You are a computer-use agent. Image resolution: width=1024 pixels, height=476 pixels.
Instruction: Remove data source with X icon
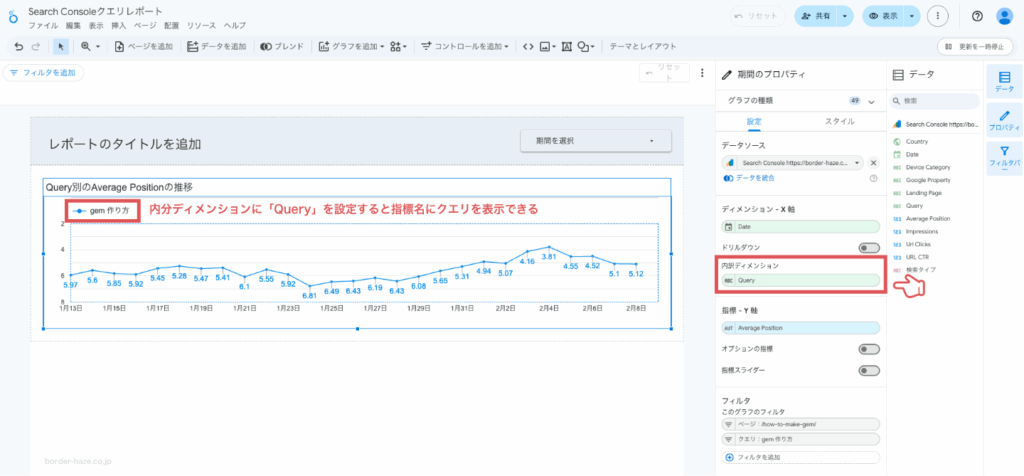tap(874, 163)
